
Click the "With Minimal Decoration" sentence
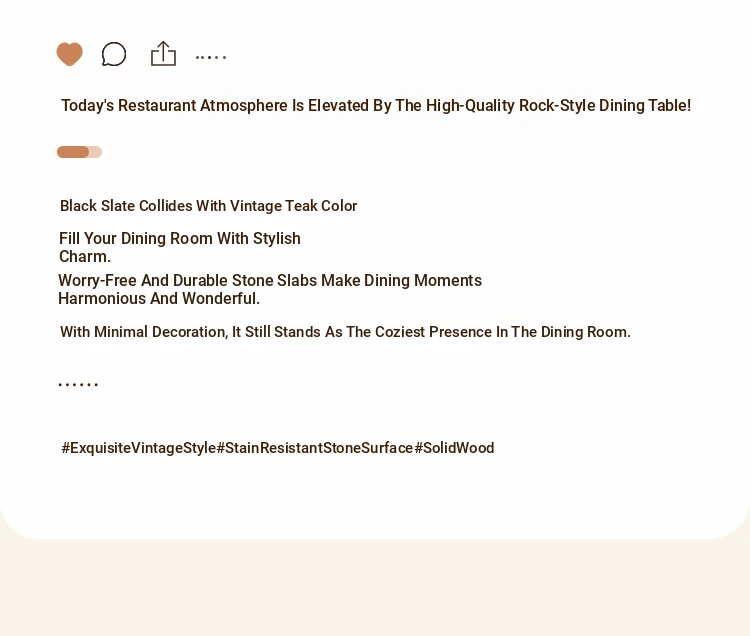coord(345,332)
